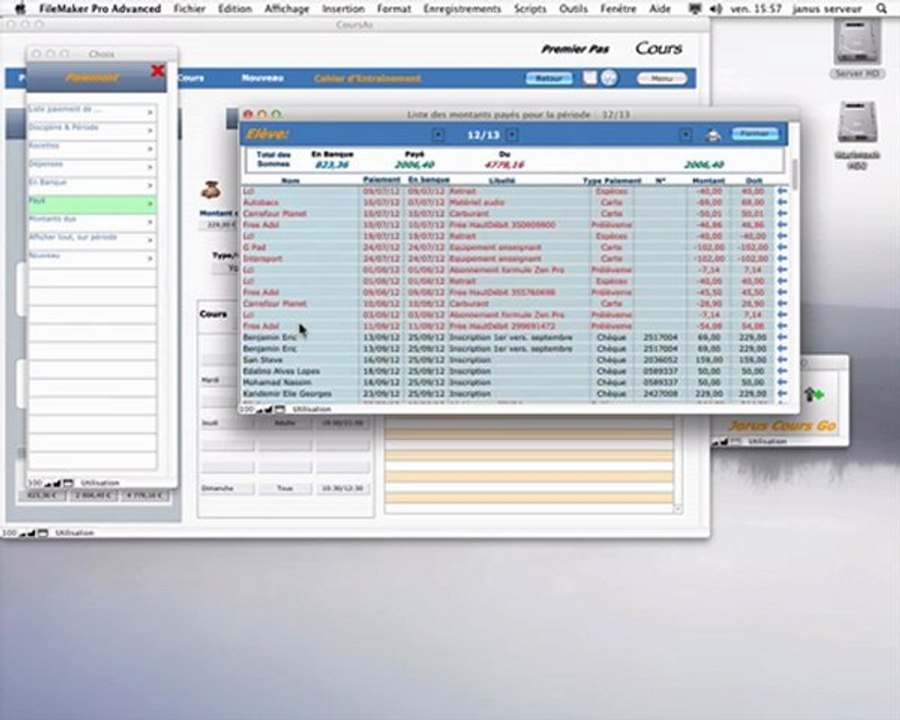The height and width of the screenshot is (720, 900).
Task: Click the arrow on Kandemir Elie Georges row
Action: (782, 393)
